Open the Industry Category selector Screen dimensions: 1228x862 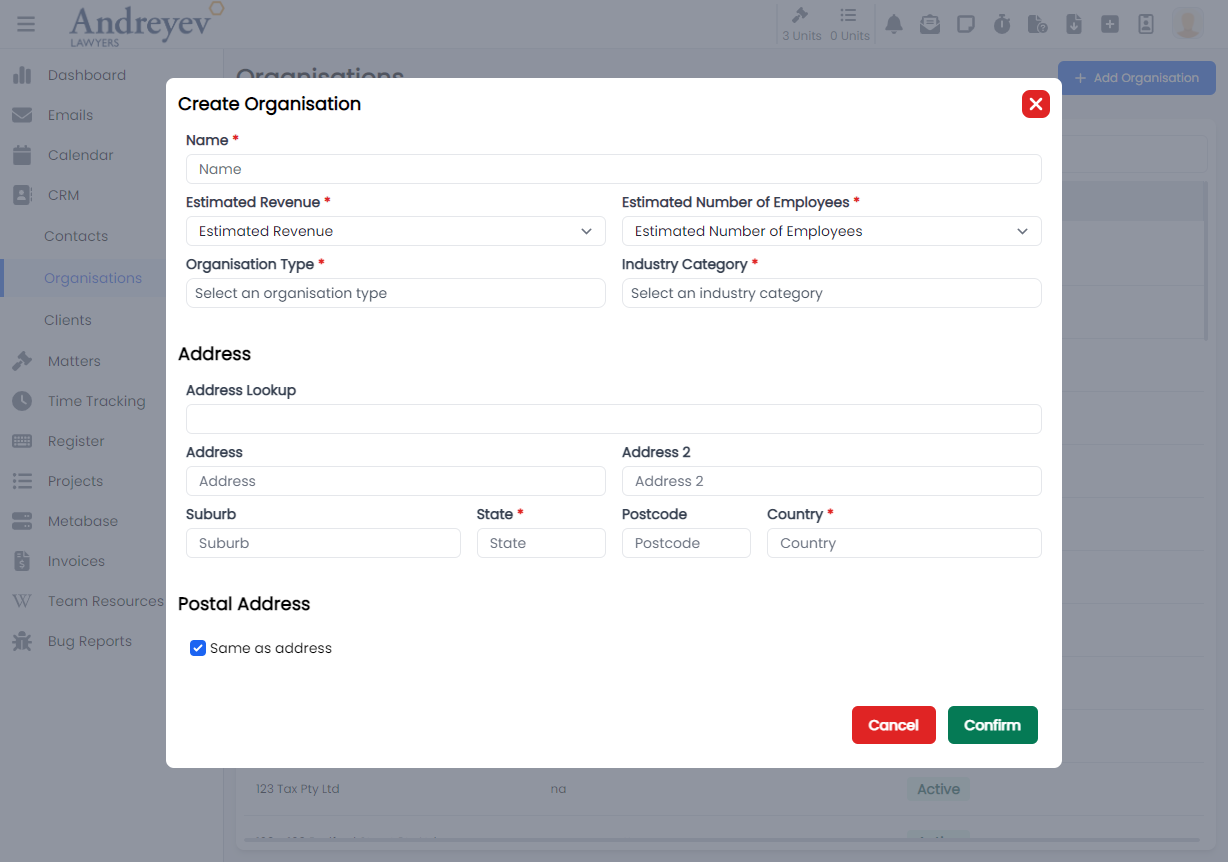[x=831, y=293]
